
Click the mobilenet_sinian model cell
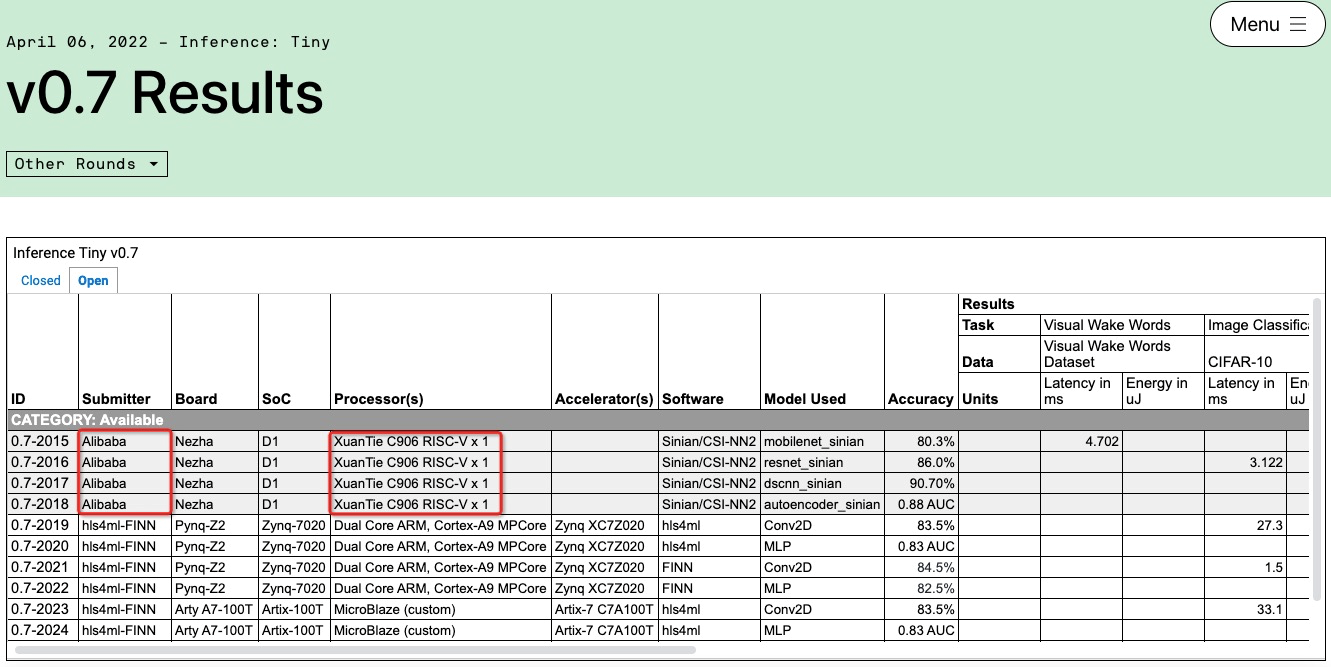[x=822, y=441]
